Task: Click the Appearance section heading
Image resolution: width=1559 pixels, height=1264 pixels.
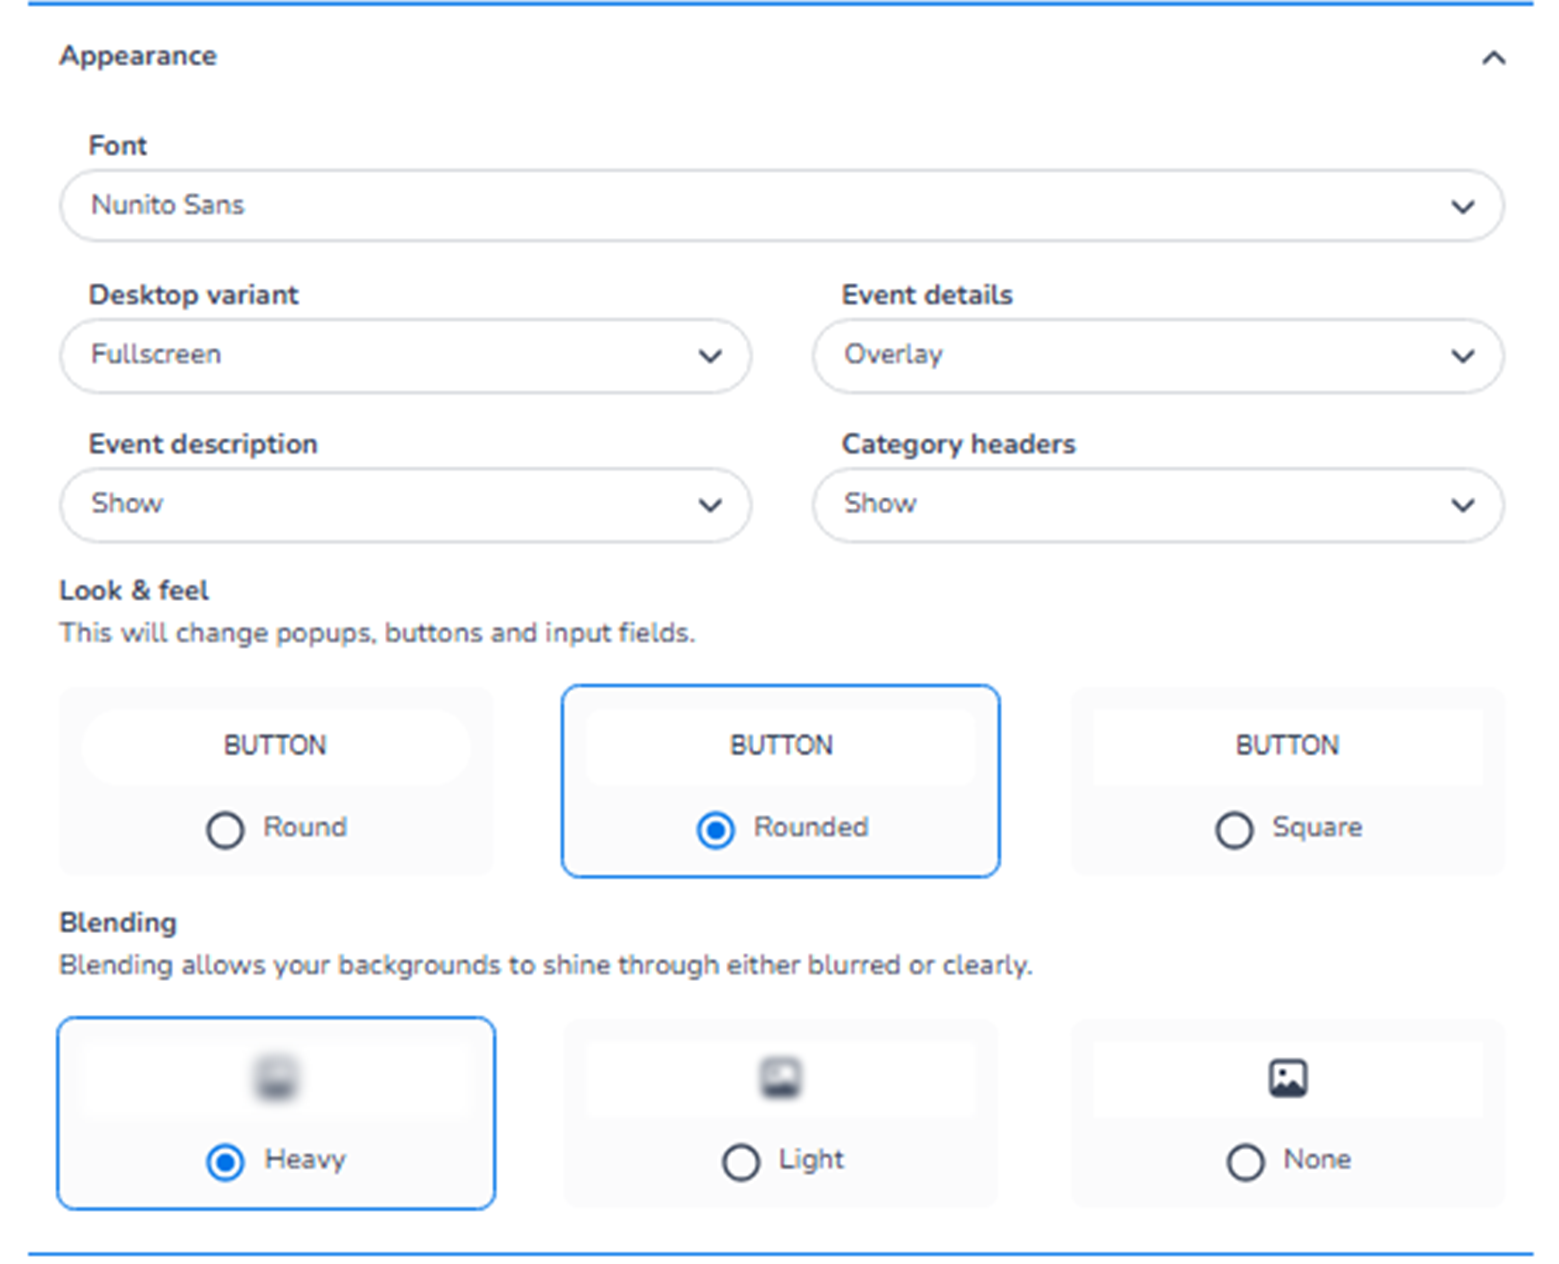Action: 138,56
